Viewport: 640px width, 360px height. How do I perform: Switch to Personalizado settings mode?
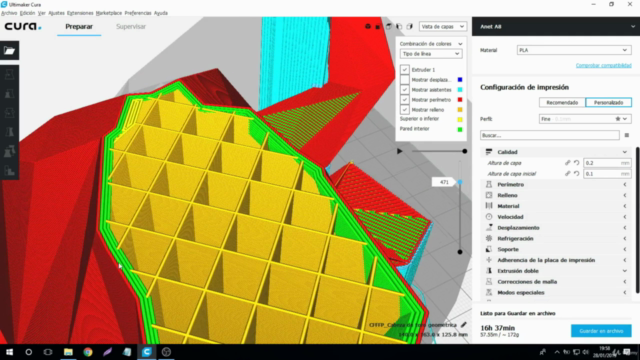[608, 102]
